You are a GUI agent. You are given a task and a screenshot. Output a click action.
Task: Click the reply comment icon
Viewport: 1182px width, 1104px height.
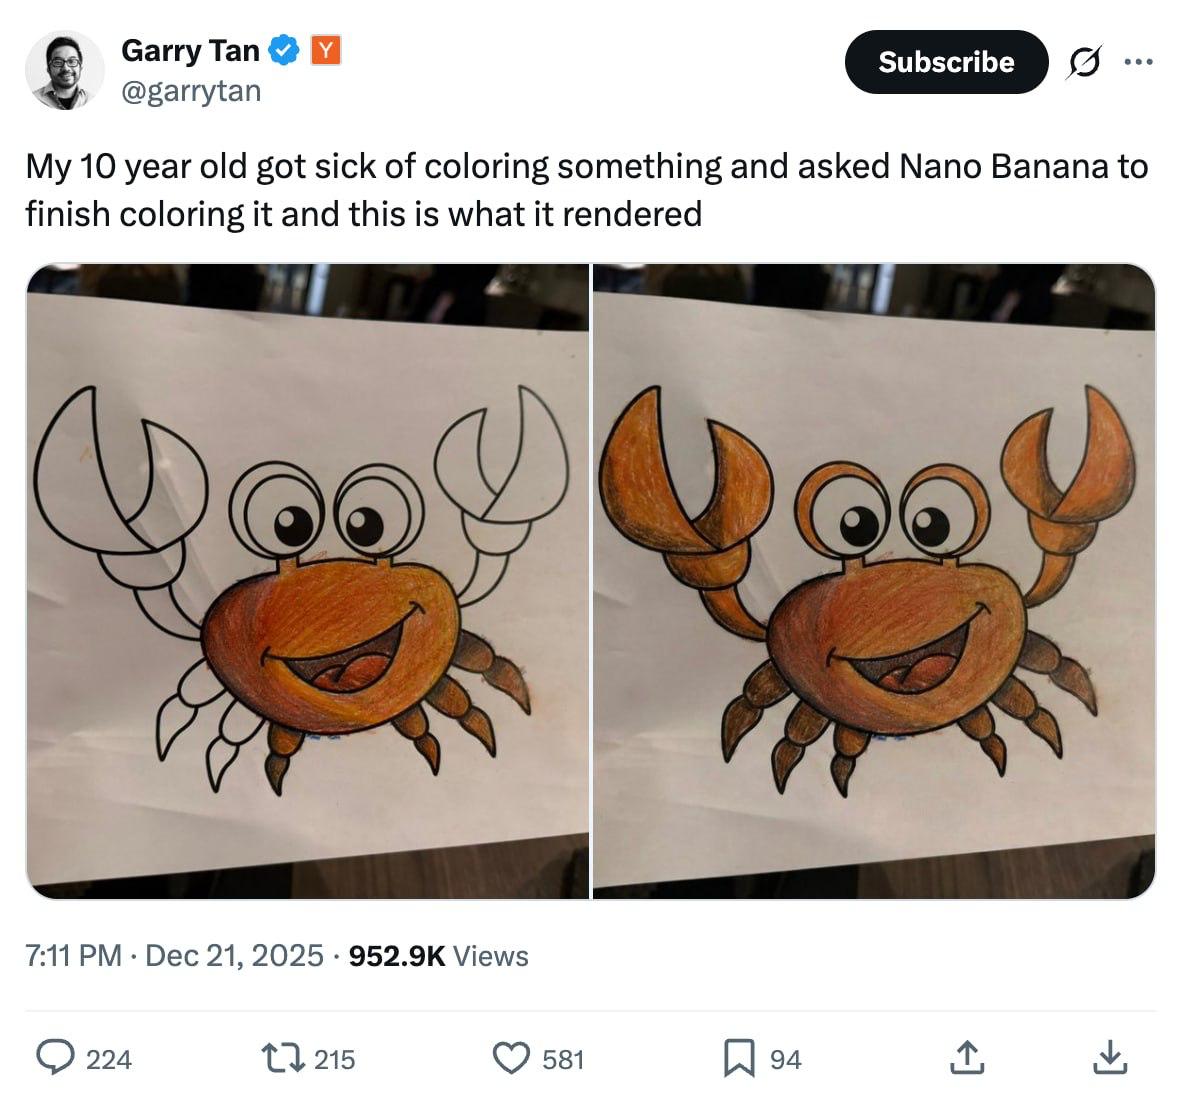[x=57, y=1057]
